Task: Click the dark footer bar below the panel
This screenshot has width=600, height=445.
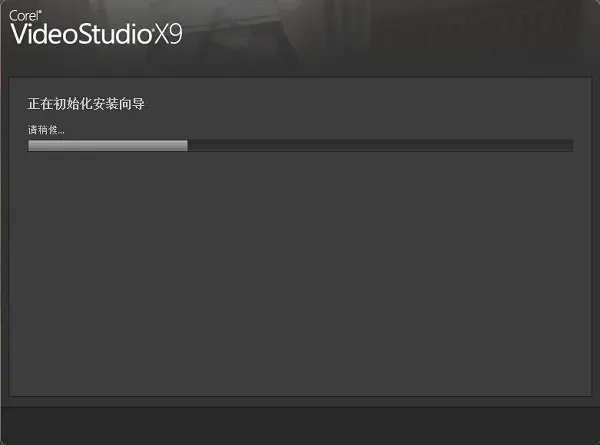Action: point(300,425)
